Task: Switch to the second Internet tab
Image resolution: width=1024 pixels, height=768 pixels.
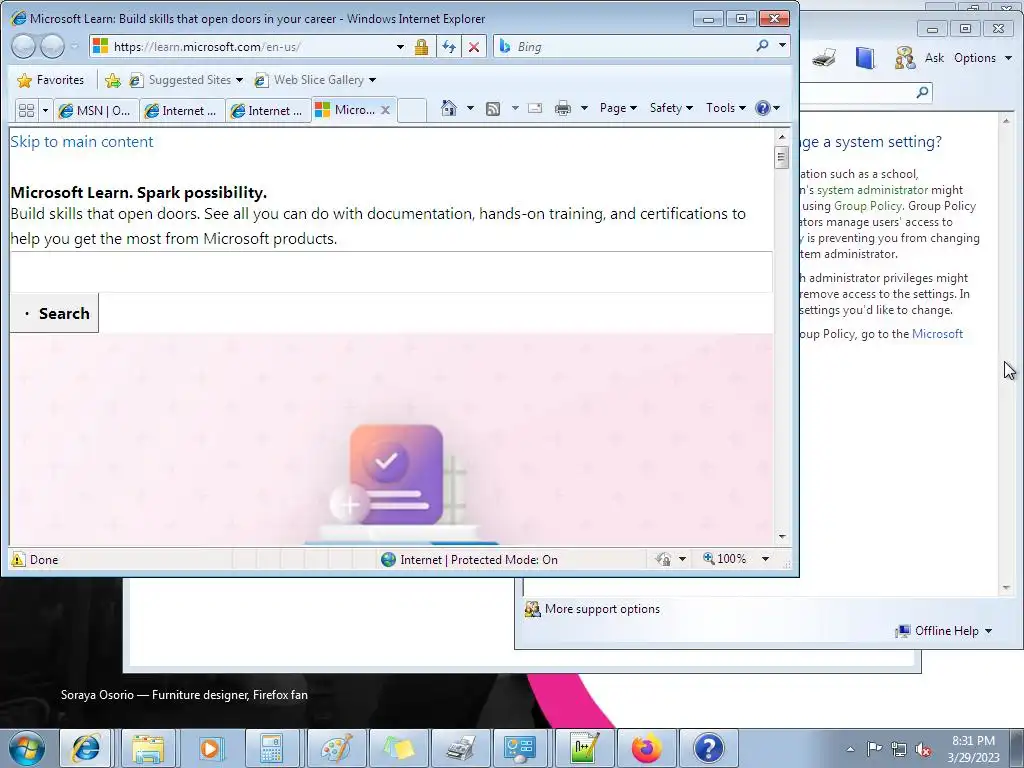Action: [x=268, y=110]
